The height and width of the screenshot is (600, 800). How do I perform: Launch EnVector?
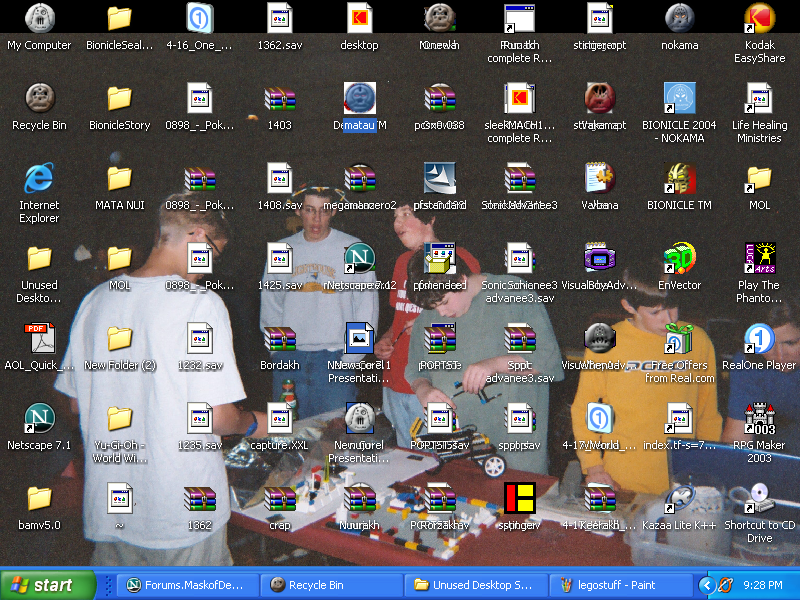coord(679,260)
